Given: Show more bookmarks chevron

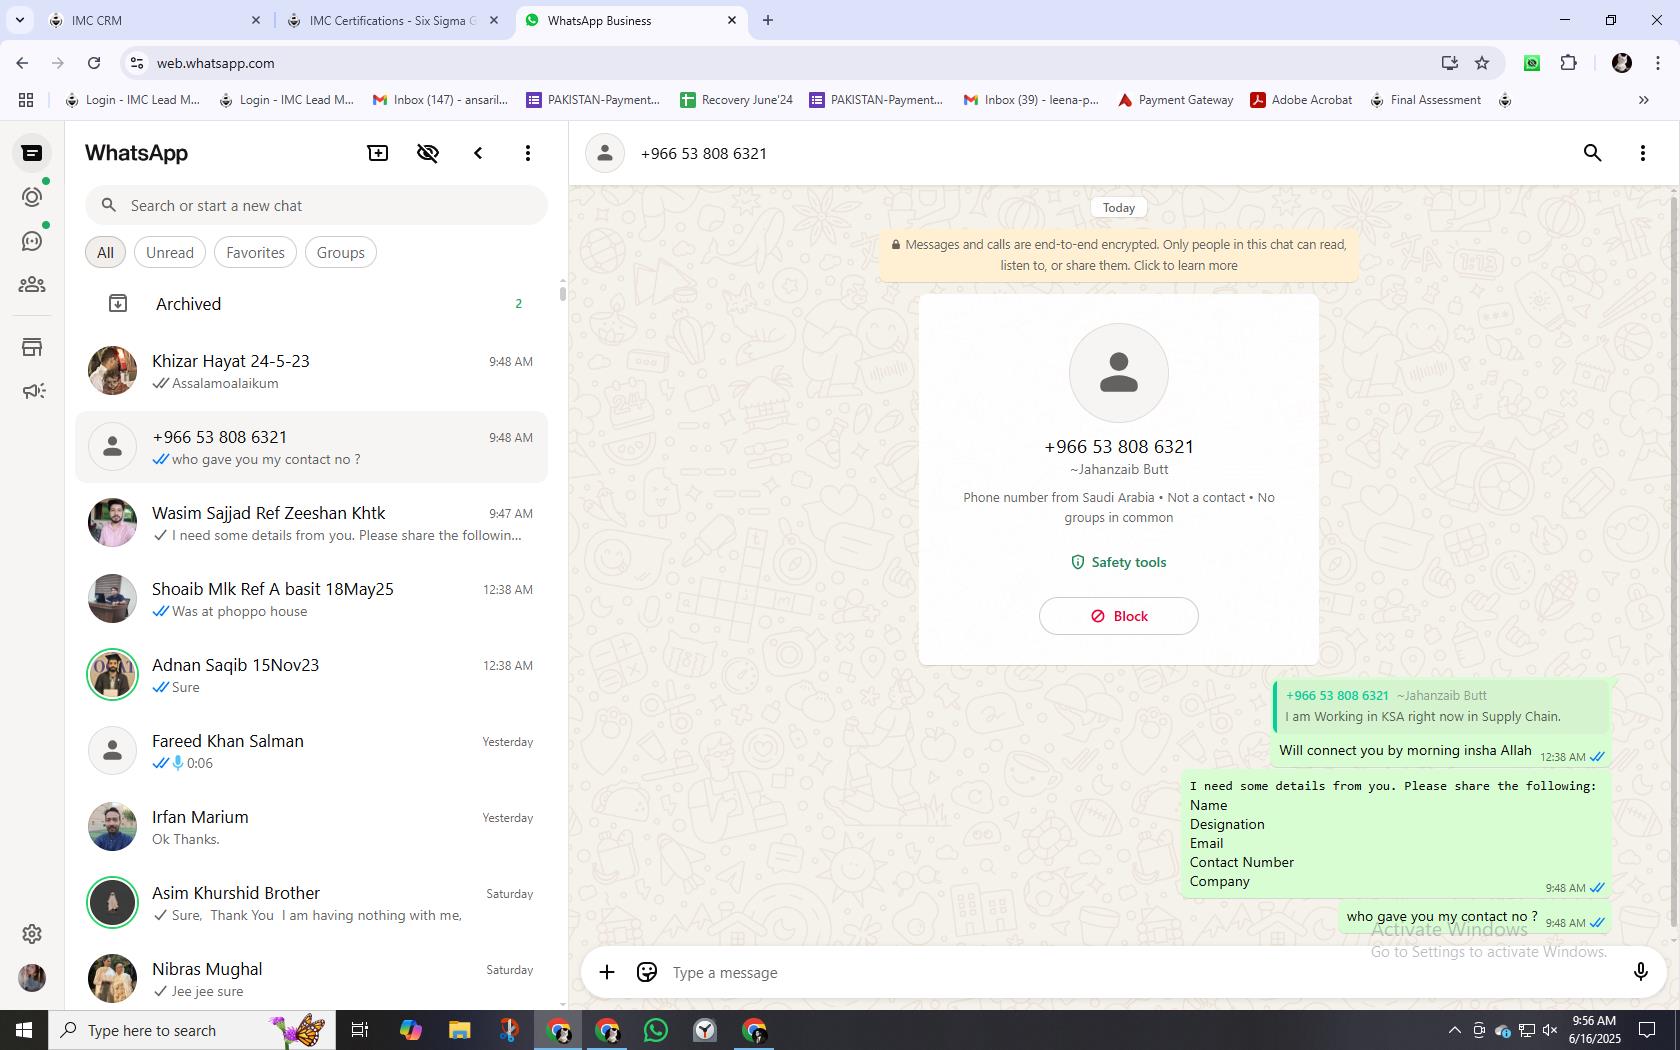Looking at the screenshot, I should pos(1643,100).
